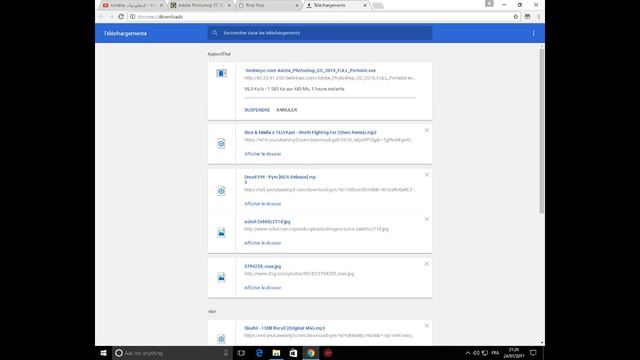Viewport: 640px width, 360px height.
Task: Close the Adobe Photoshop CC tab
Action: coord(229,5)
